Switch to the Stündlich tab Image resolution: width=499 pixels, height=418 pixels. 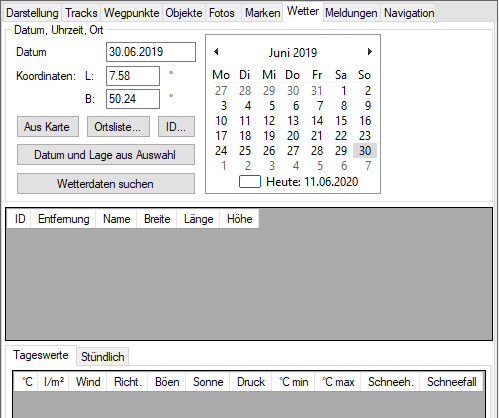(103, 357)
